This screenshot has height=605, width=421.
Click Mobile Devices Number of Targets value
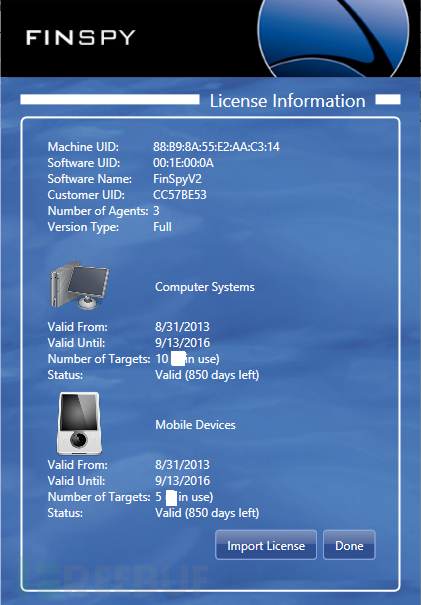click(x=184, y=497)
